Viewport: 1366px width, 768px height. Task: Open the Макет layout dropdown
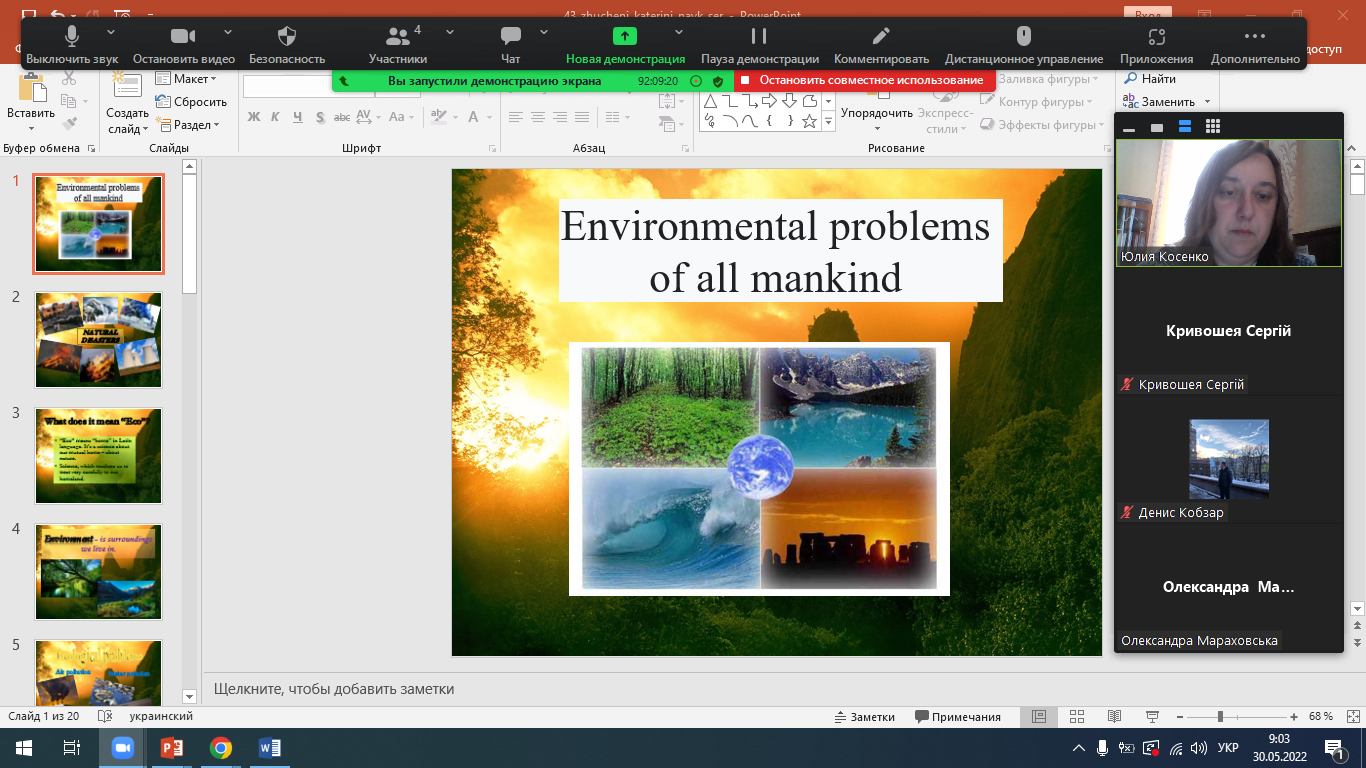pyautogui.click(x=187, y=79)
